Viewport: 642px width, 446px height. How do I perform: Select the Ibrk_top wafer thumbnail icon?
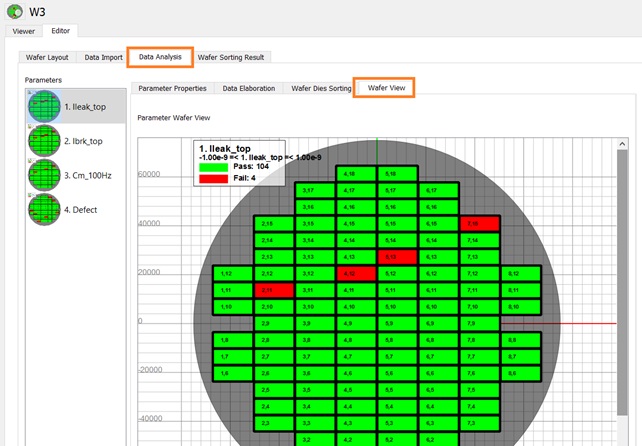44,141
